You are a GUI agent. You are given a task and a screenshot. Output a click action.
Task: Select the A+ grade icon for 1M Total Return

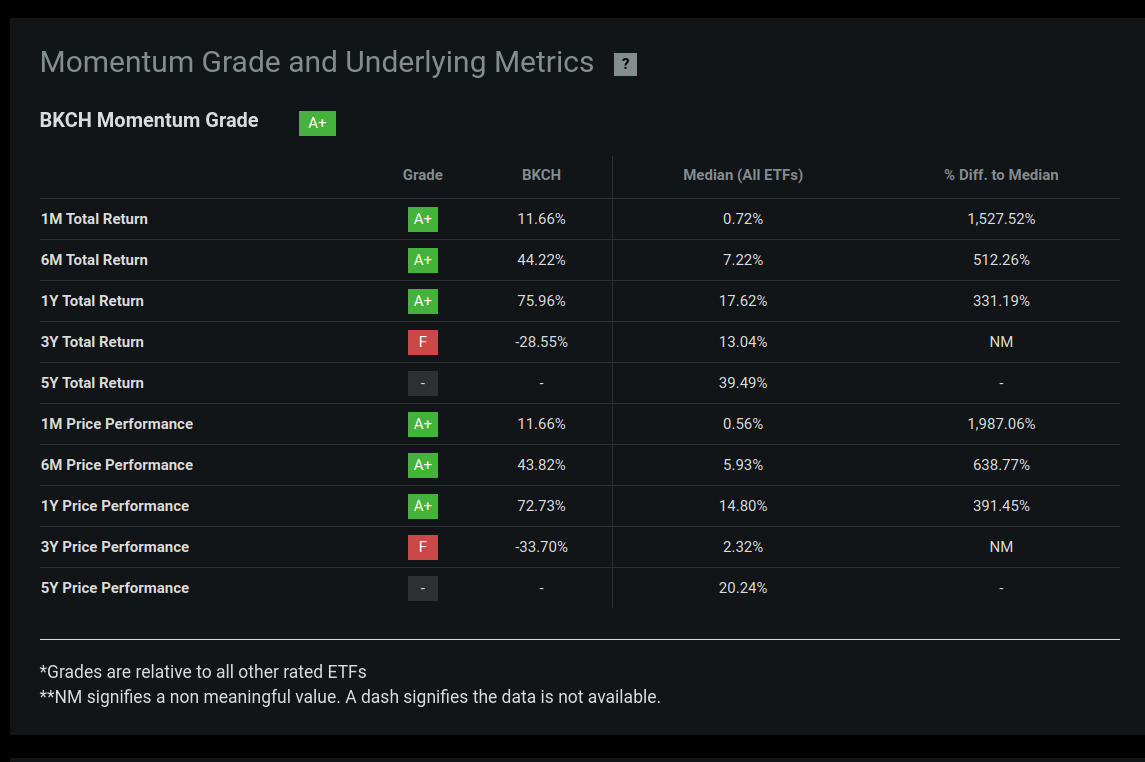coord(422,219)
